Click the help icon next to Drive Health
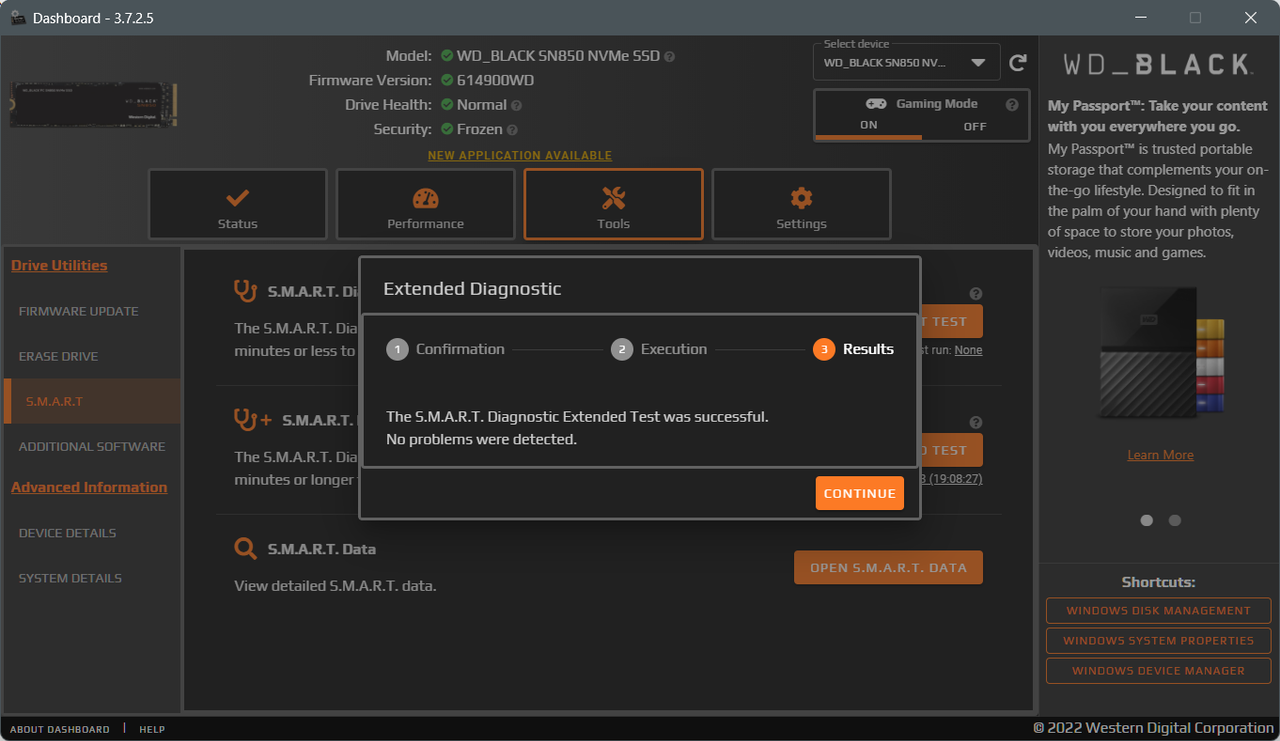Viewport: 1280px width, 741px height. 516,104
